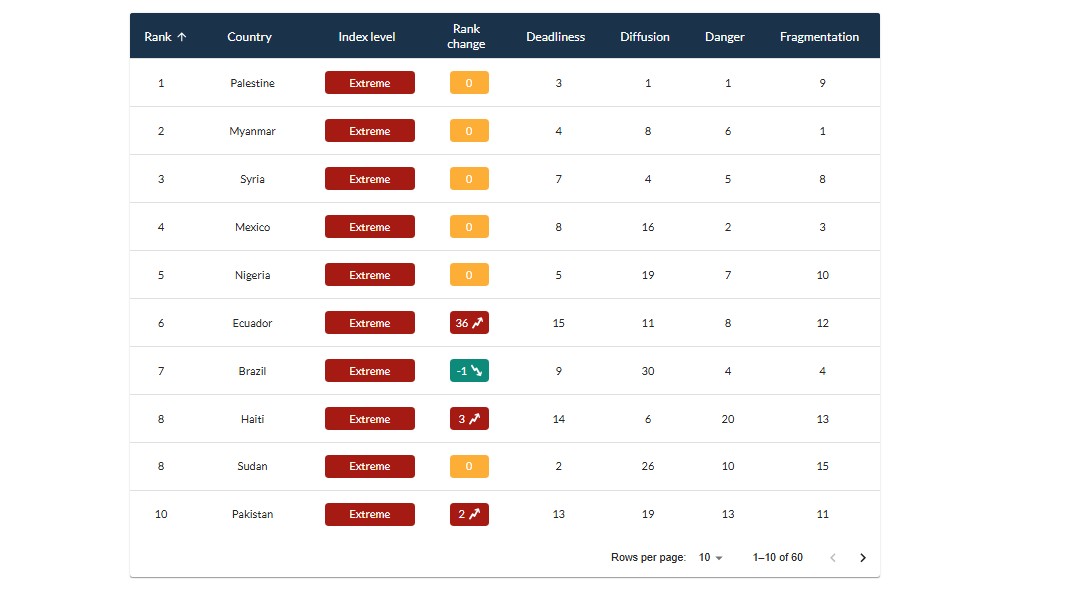Viewport: 1079px width, 597px height.
Task: Sort table by Country column
Action: tap(249, 37)
